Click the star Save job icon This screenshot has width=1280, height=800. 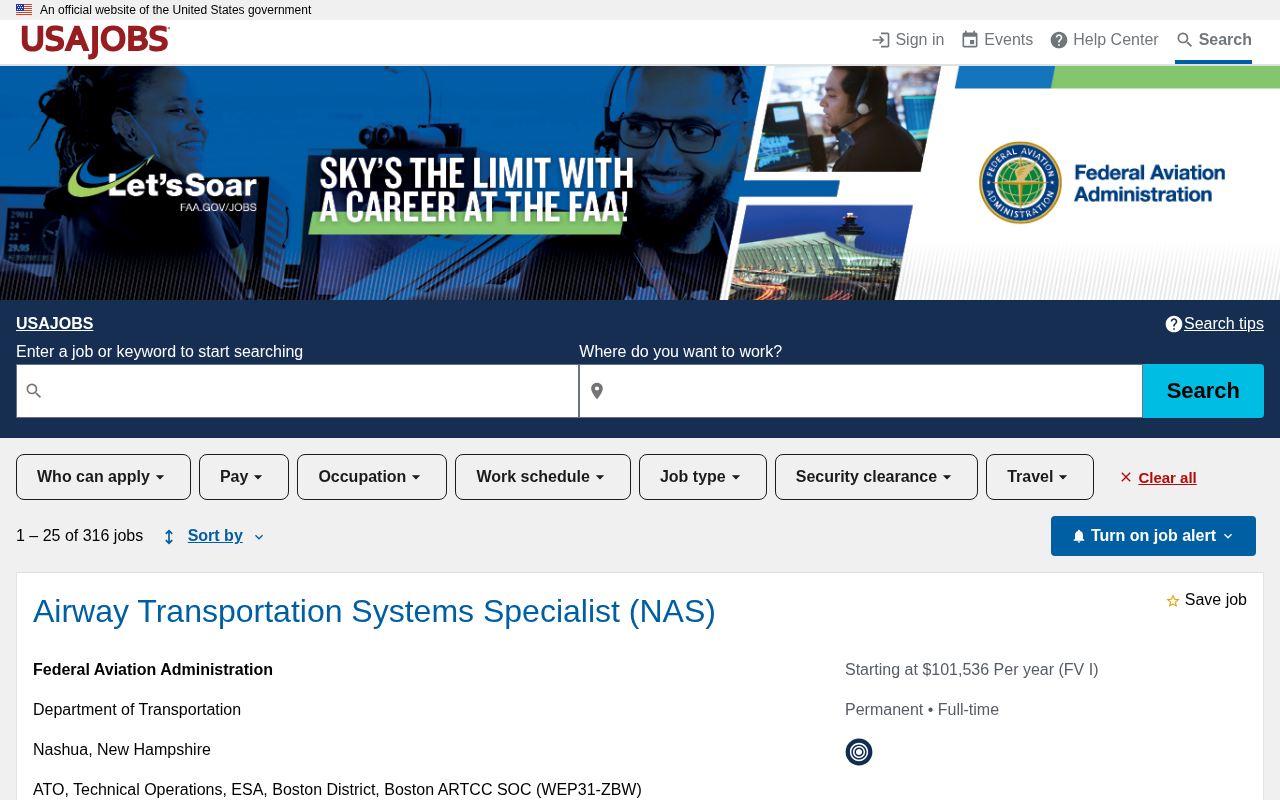click(x=1173, y=601)
